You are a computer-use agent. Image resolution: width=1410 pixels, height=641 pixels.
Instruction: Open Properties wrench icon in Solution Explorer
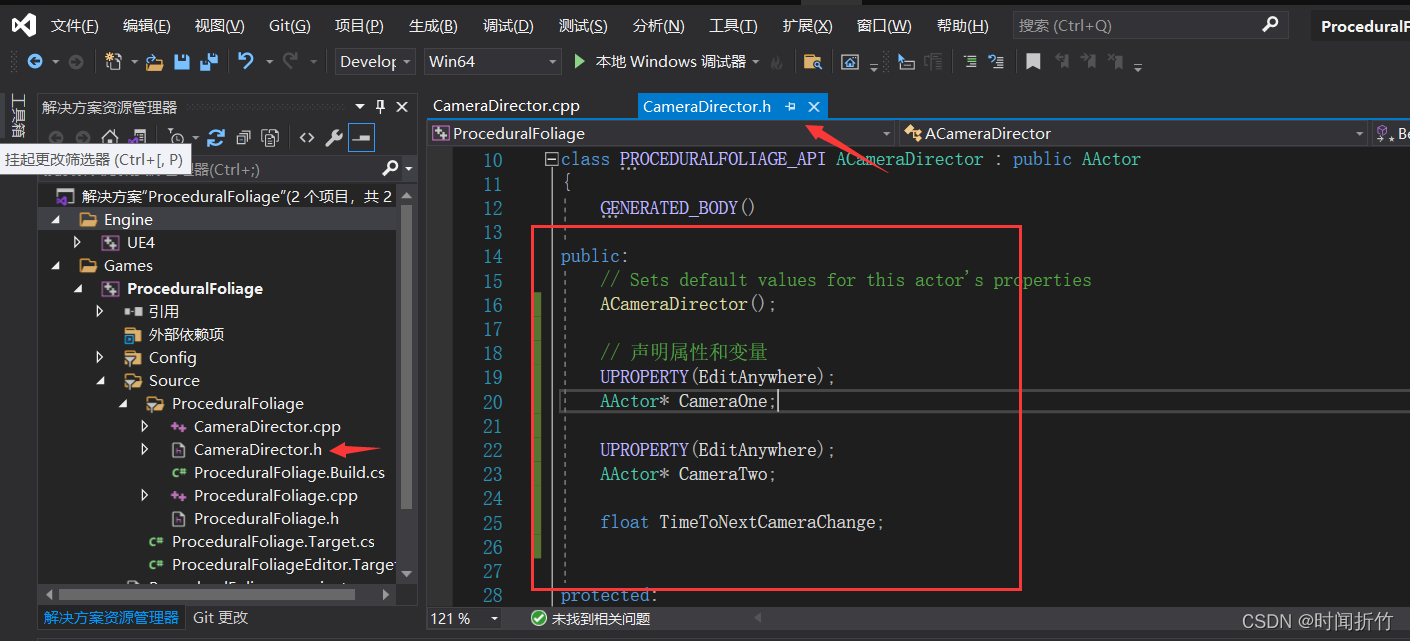click(x=334, y=137)
